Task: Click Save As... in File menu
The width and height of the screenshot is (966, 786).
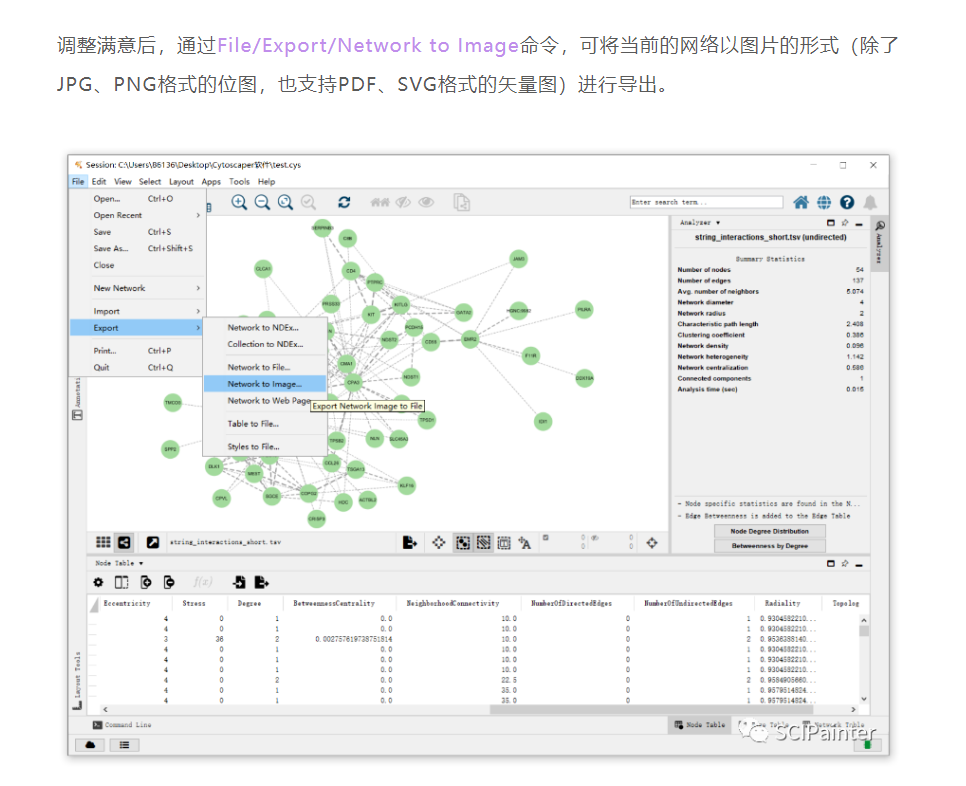Action: point(138,249)
